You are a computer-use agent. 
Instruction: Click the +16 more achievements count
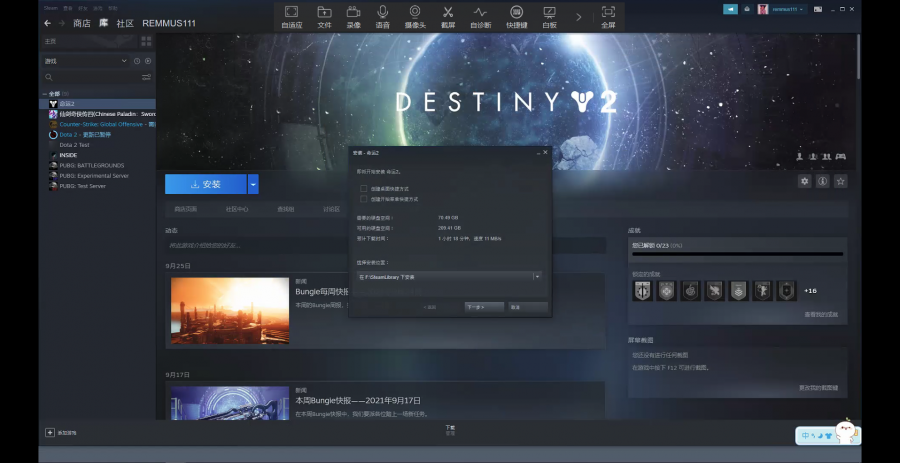coord(810,291)
